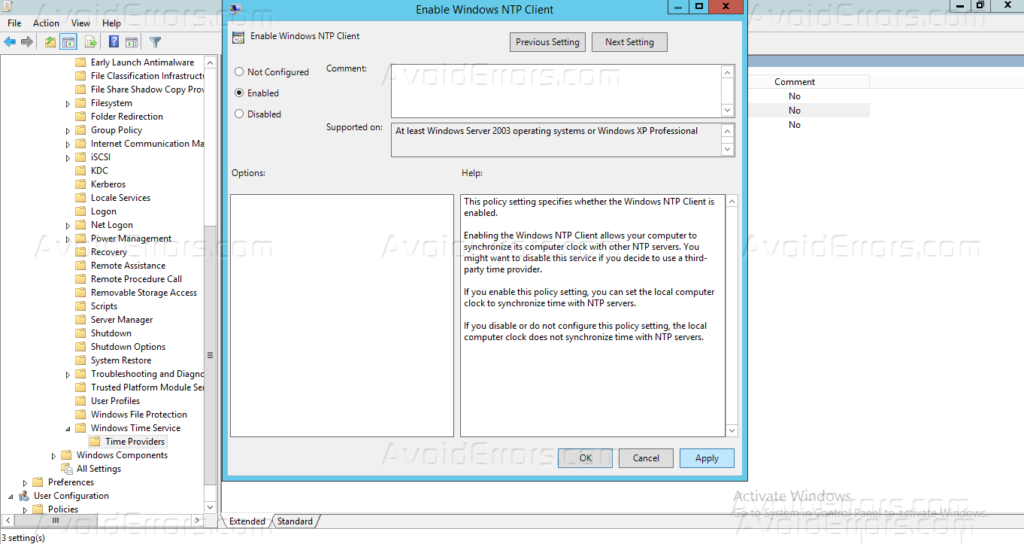Click the All Settings icon in tree
Image resolution: width=1024 pixels, height=544 pixels.
pyautogui.click(x=67, y=468)
